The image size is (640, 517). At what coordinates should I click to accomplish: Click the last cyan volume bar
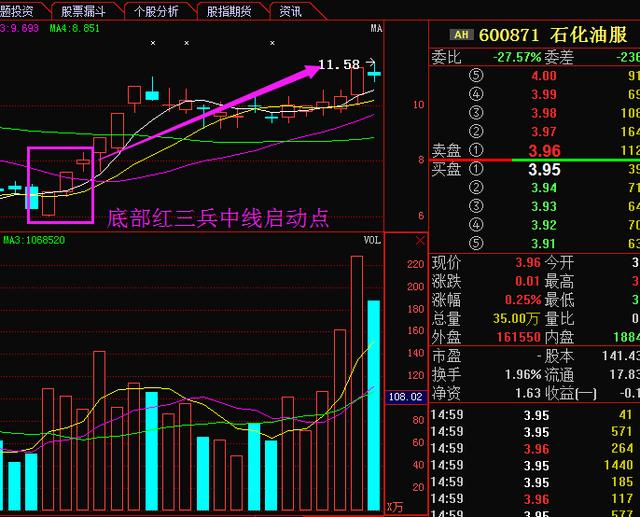click(x=374, y=406)
